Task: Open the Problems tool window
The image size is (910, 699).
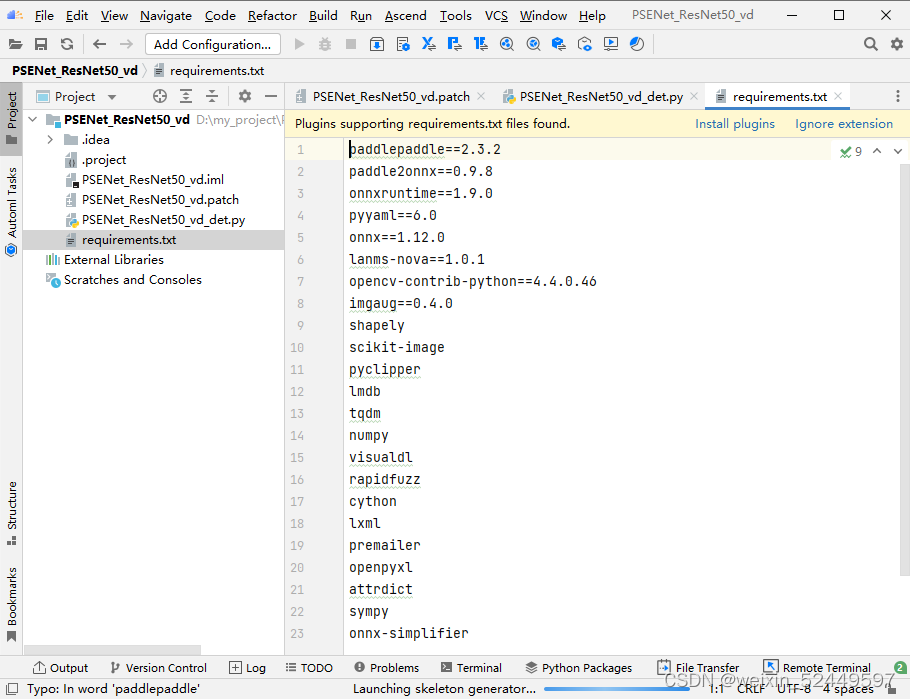Action: tap(386, 667)
